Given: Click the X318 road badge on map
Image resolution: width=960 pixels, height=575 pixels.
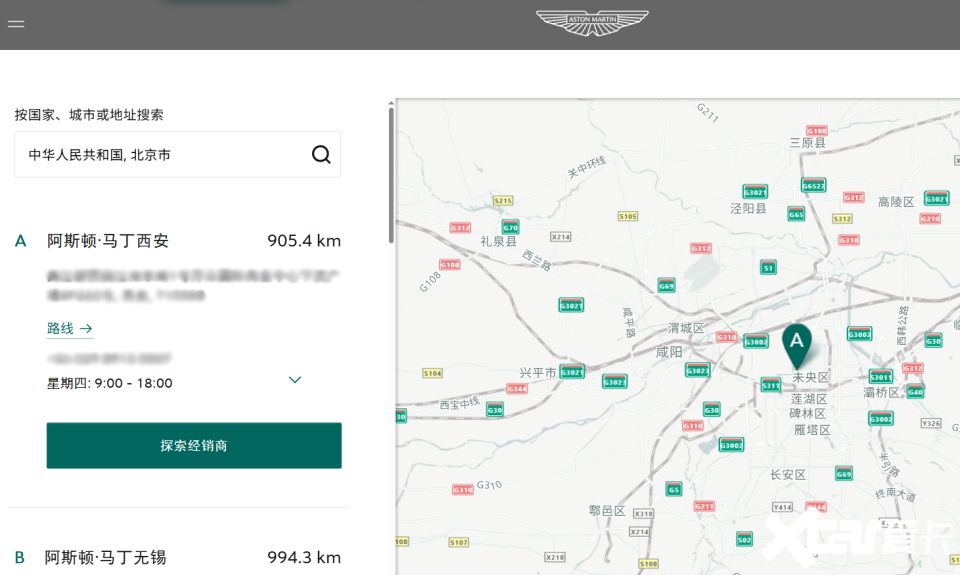Looking at the screenshot, I should click(x=643, y=514).
